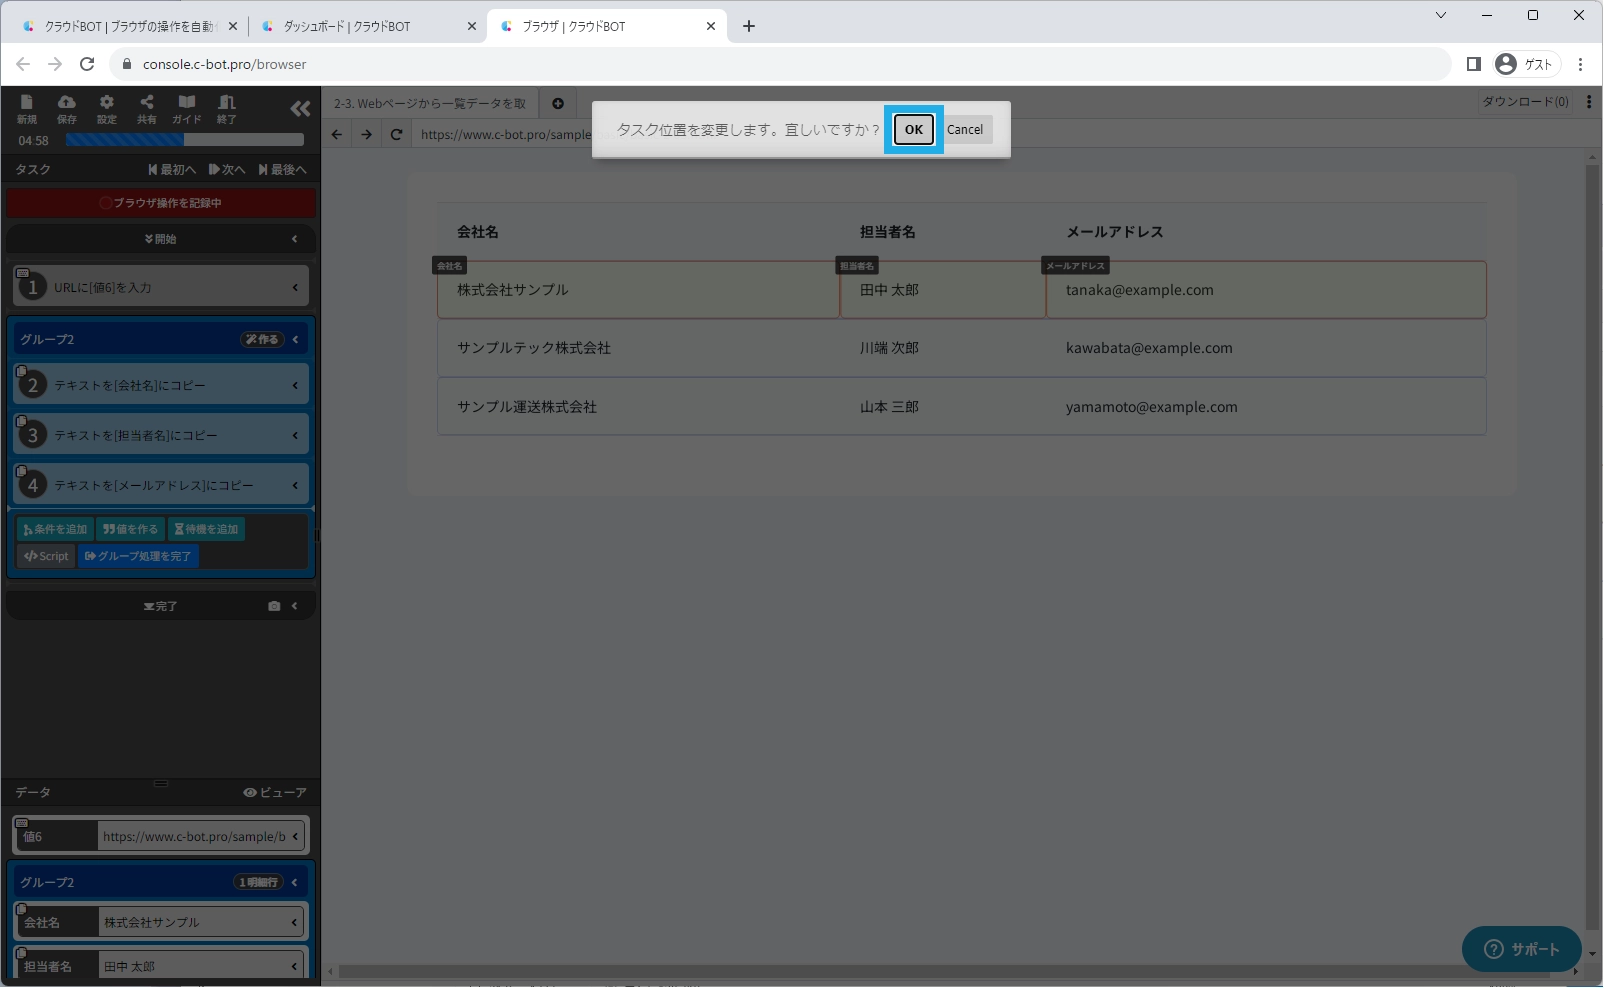1604x988 pixels.
Task: Click the camera icon in 完了 row
Action: tap(274, 606)
